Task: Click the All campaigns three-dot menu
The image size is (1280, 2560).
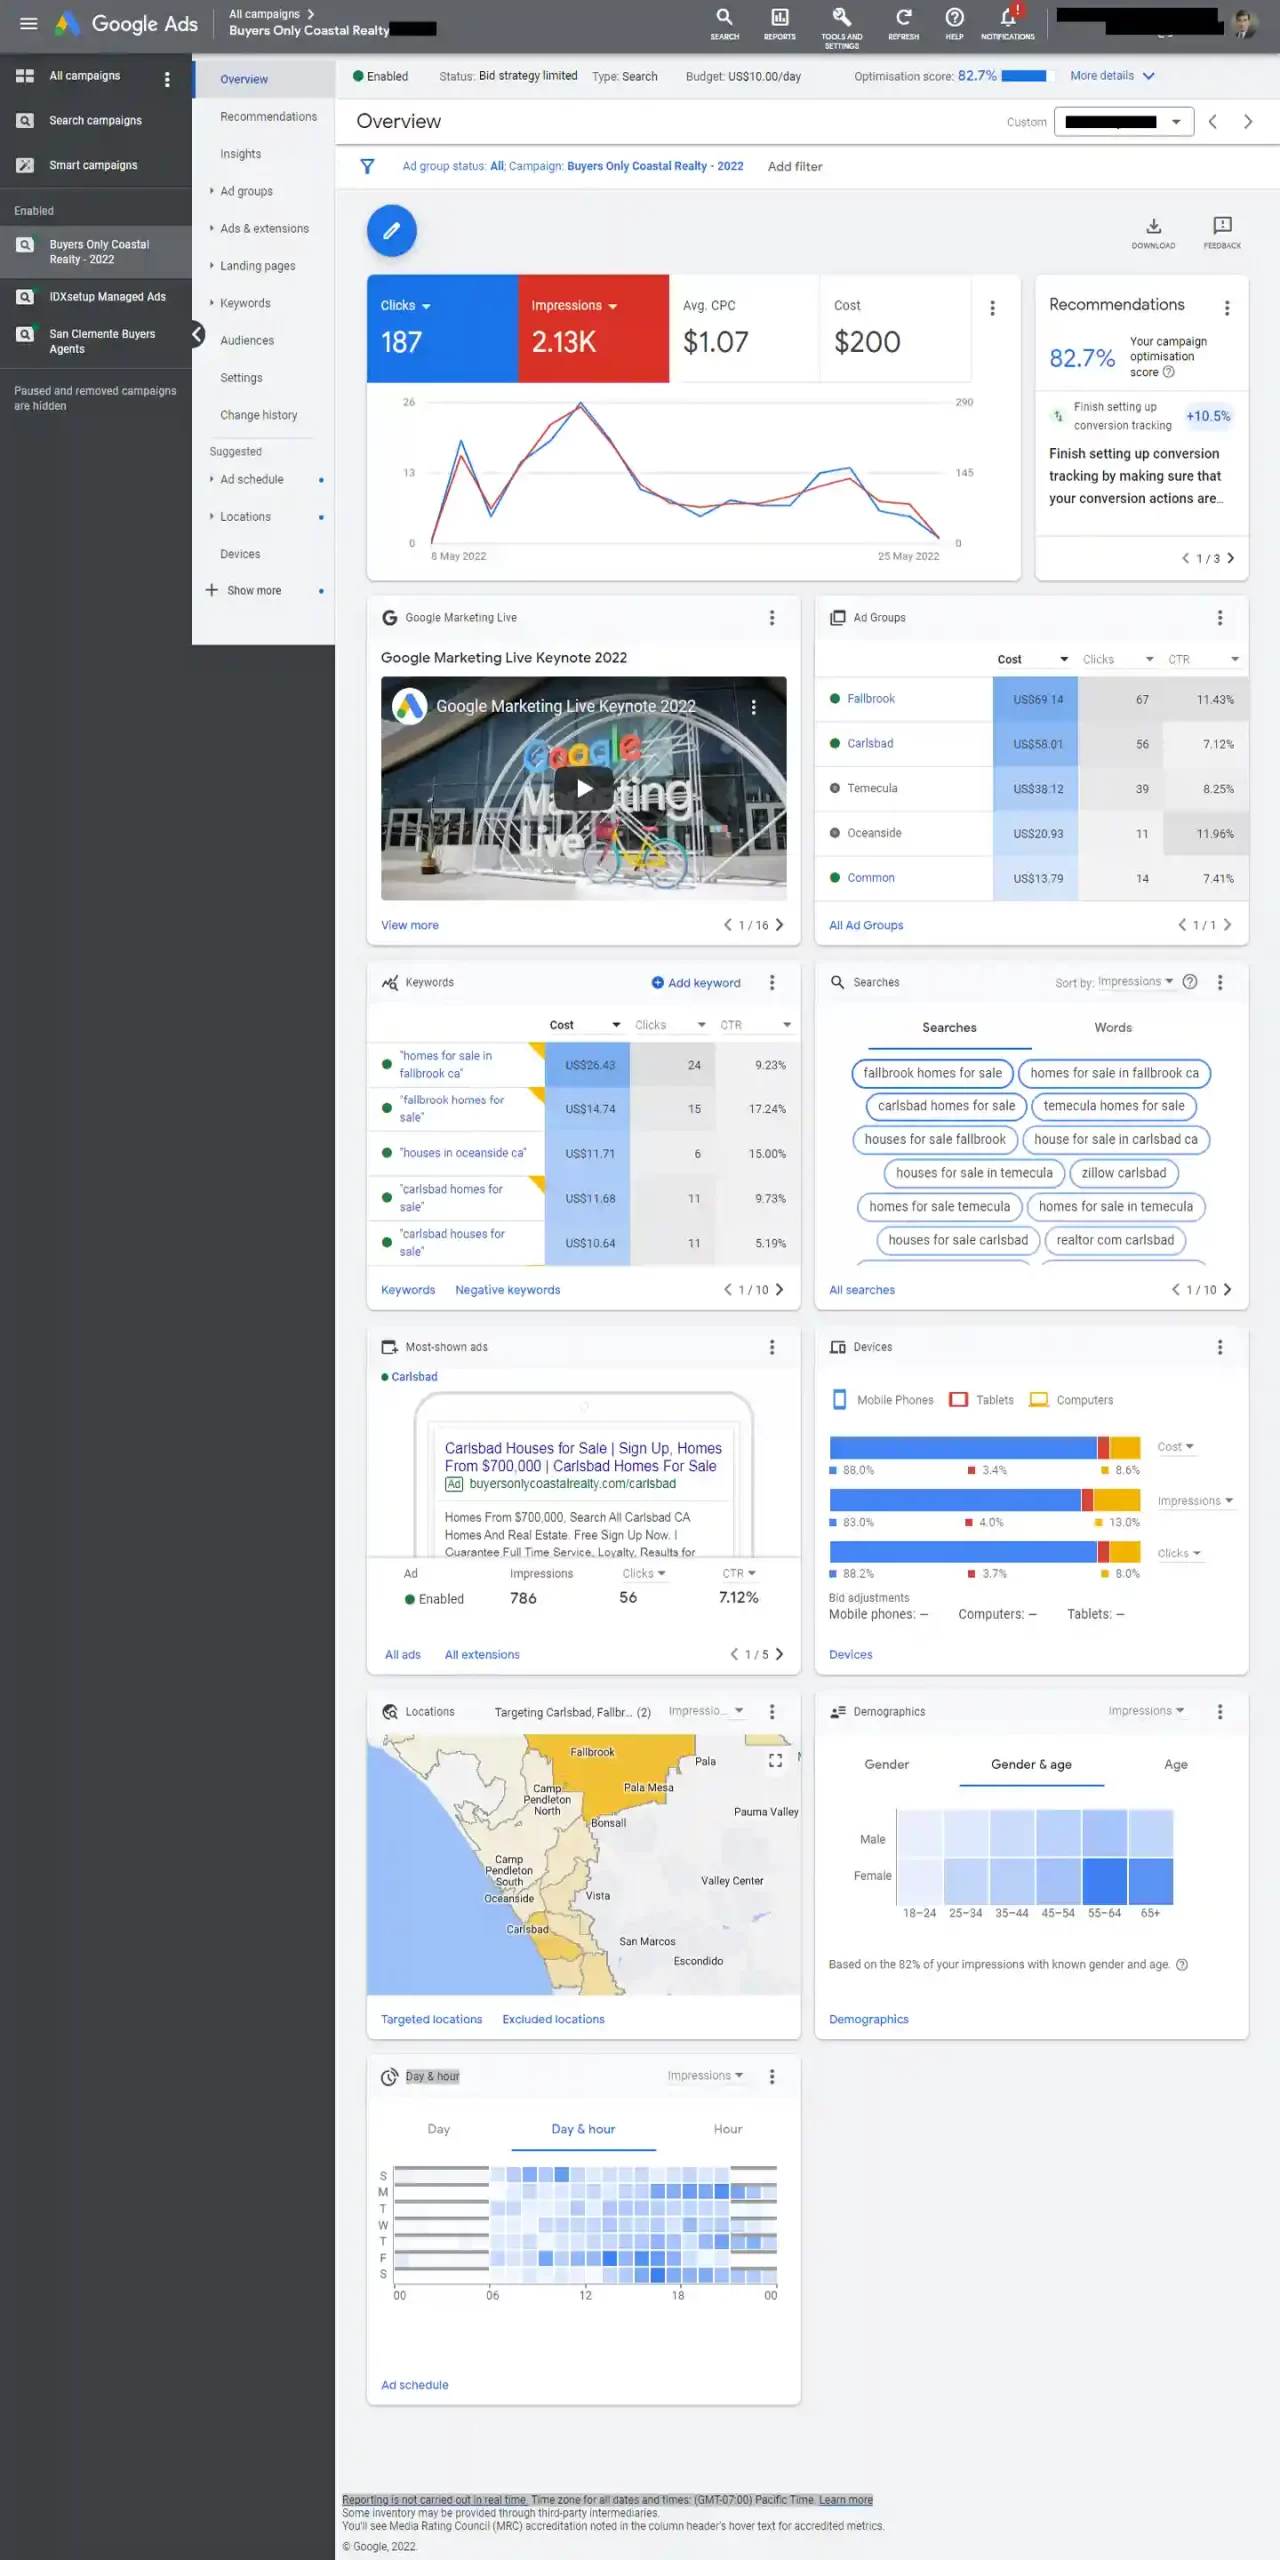Action: pos(167,79)
